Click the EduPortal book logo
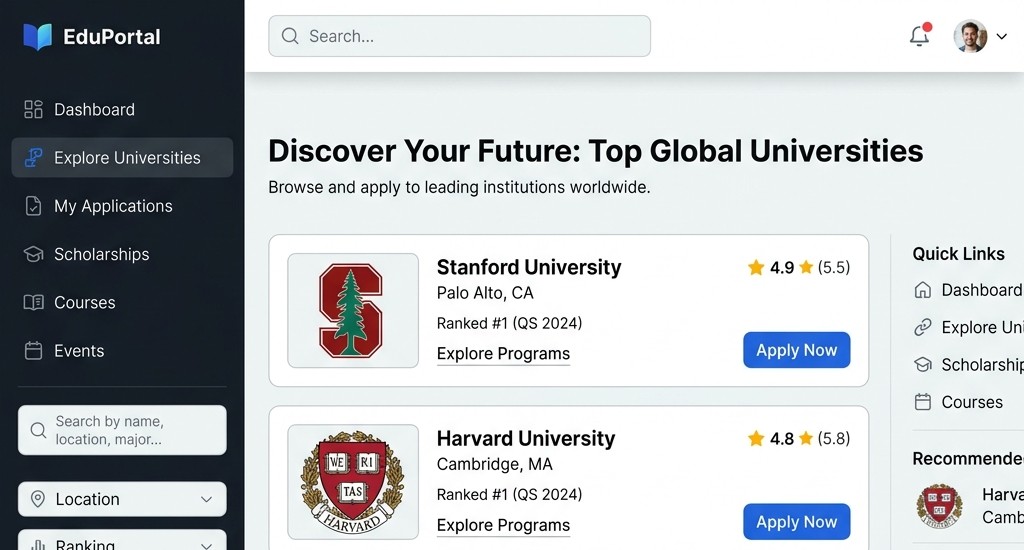 pyautogui.click(x=37, y=37)
